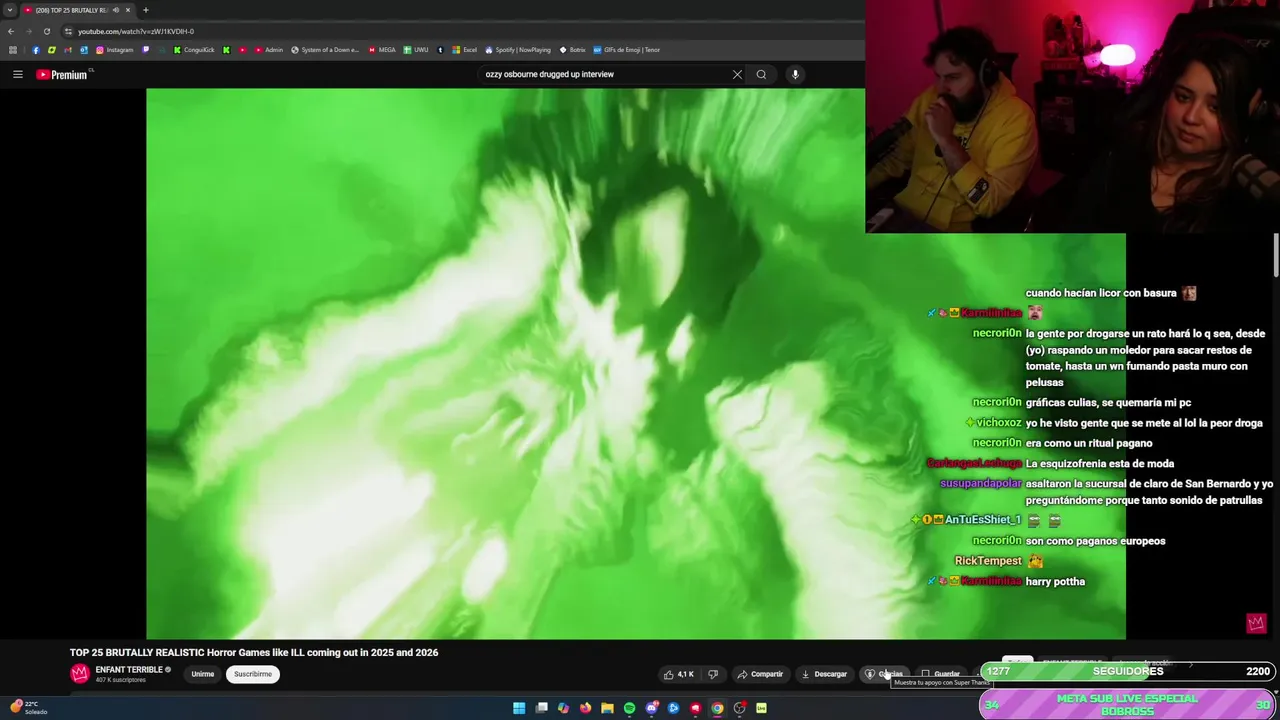Open the Windows Start menu
1280x720 pixels.
tap(519, 708)
